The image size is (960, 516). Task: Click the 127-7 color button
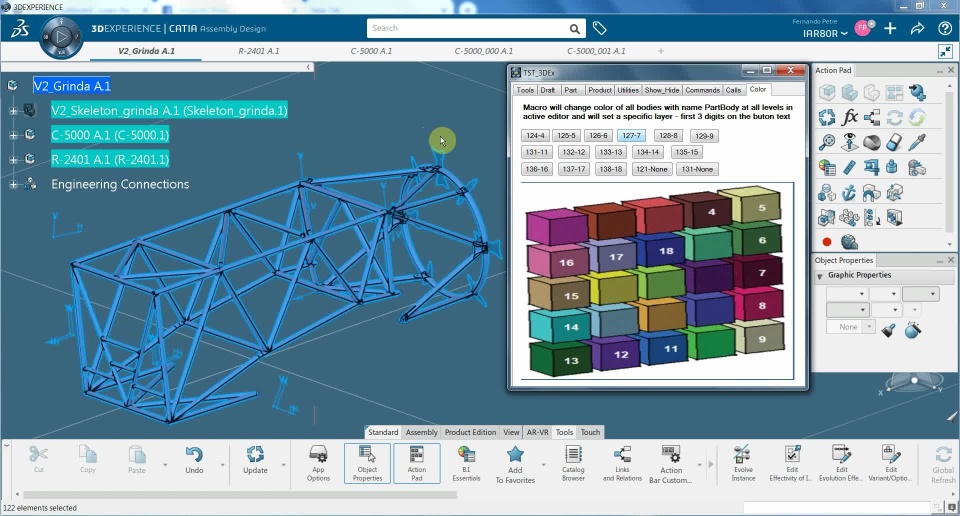(x=631, y=136)
